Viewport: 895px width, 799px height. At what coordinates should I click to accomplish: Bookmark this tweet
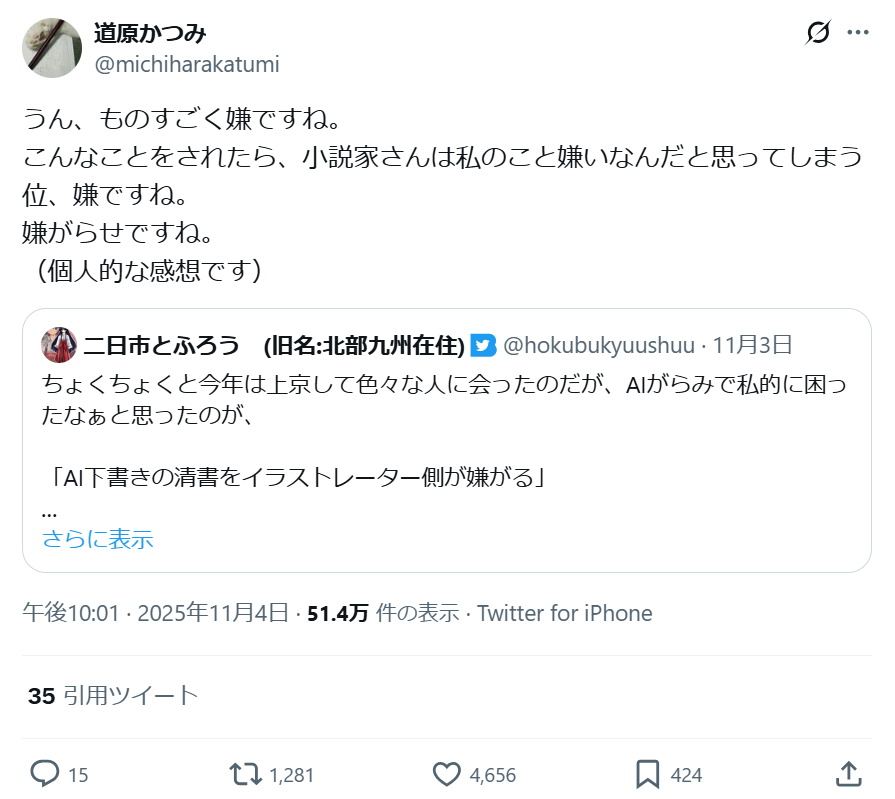647,773
